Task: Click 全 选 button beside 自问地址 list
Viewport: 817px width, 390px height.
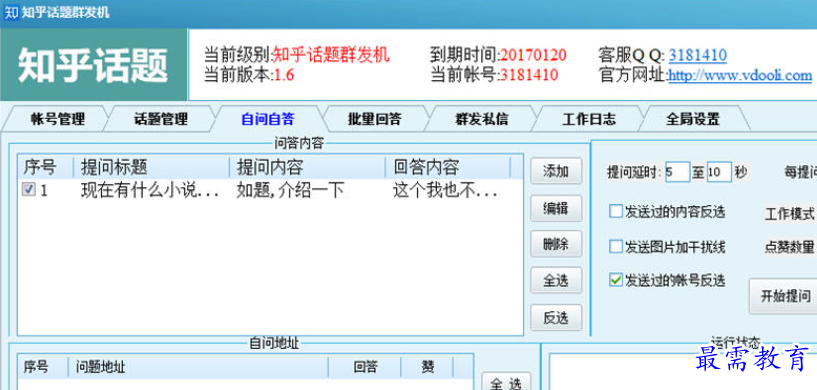Action: click(x=506, y=382)
